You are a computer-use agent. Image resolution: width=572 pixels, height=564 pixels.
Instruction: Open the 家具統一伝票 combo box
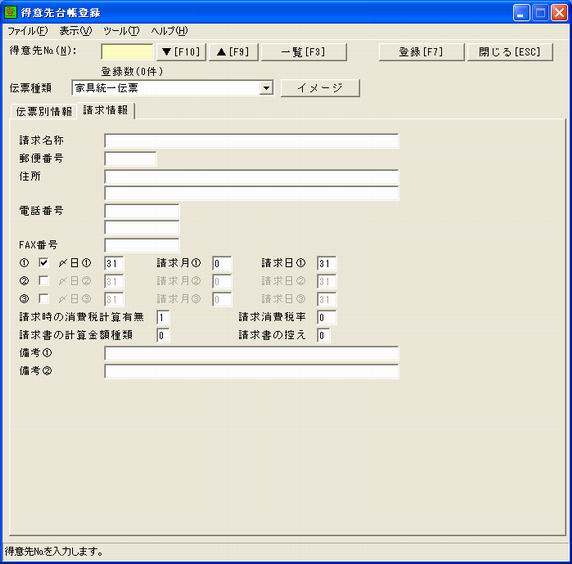pyautogui.click(x=173, y=88)
